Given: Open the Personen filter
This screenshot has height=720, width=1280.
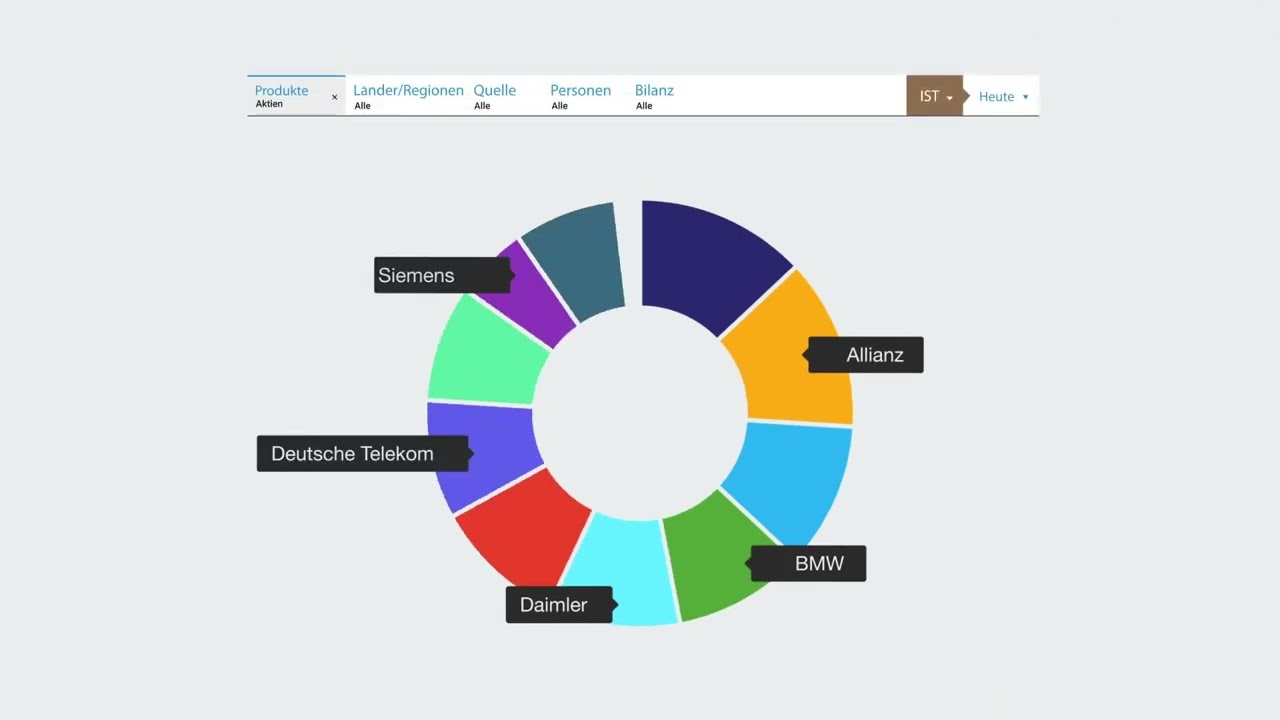Looking at the screenshot, I should 580,96.
